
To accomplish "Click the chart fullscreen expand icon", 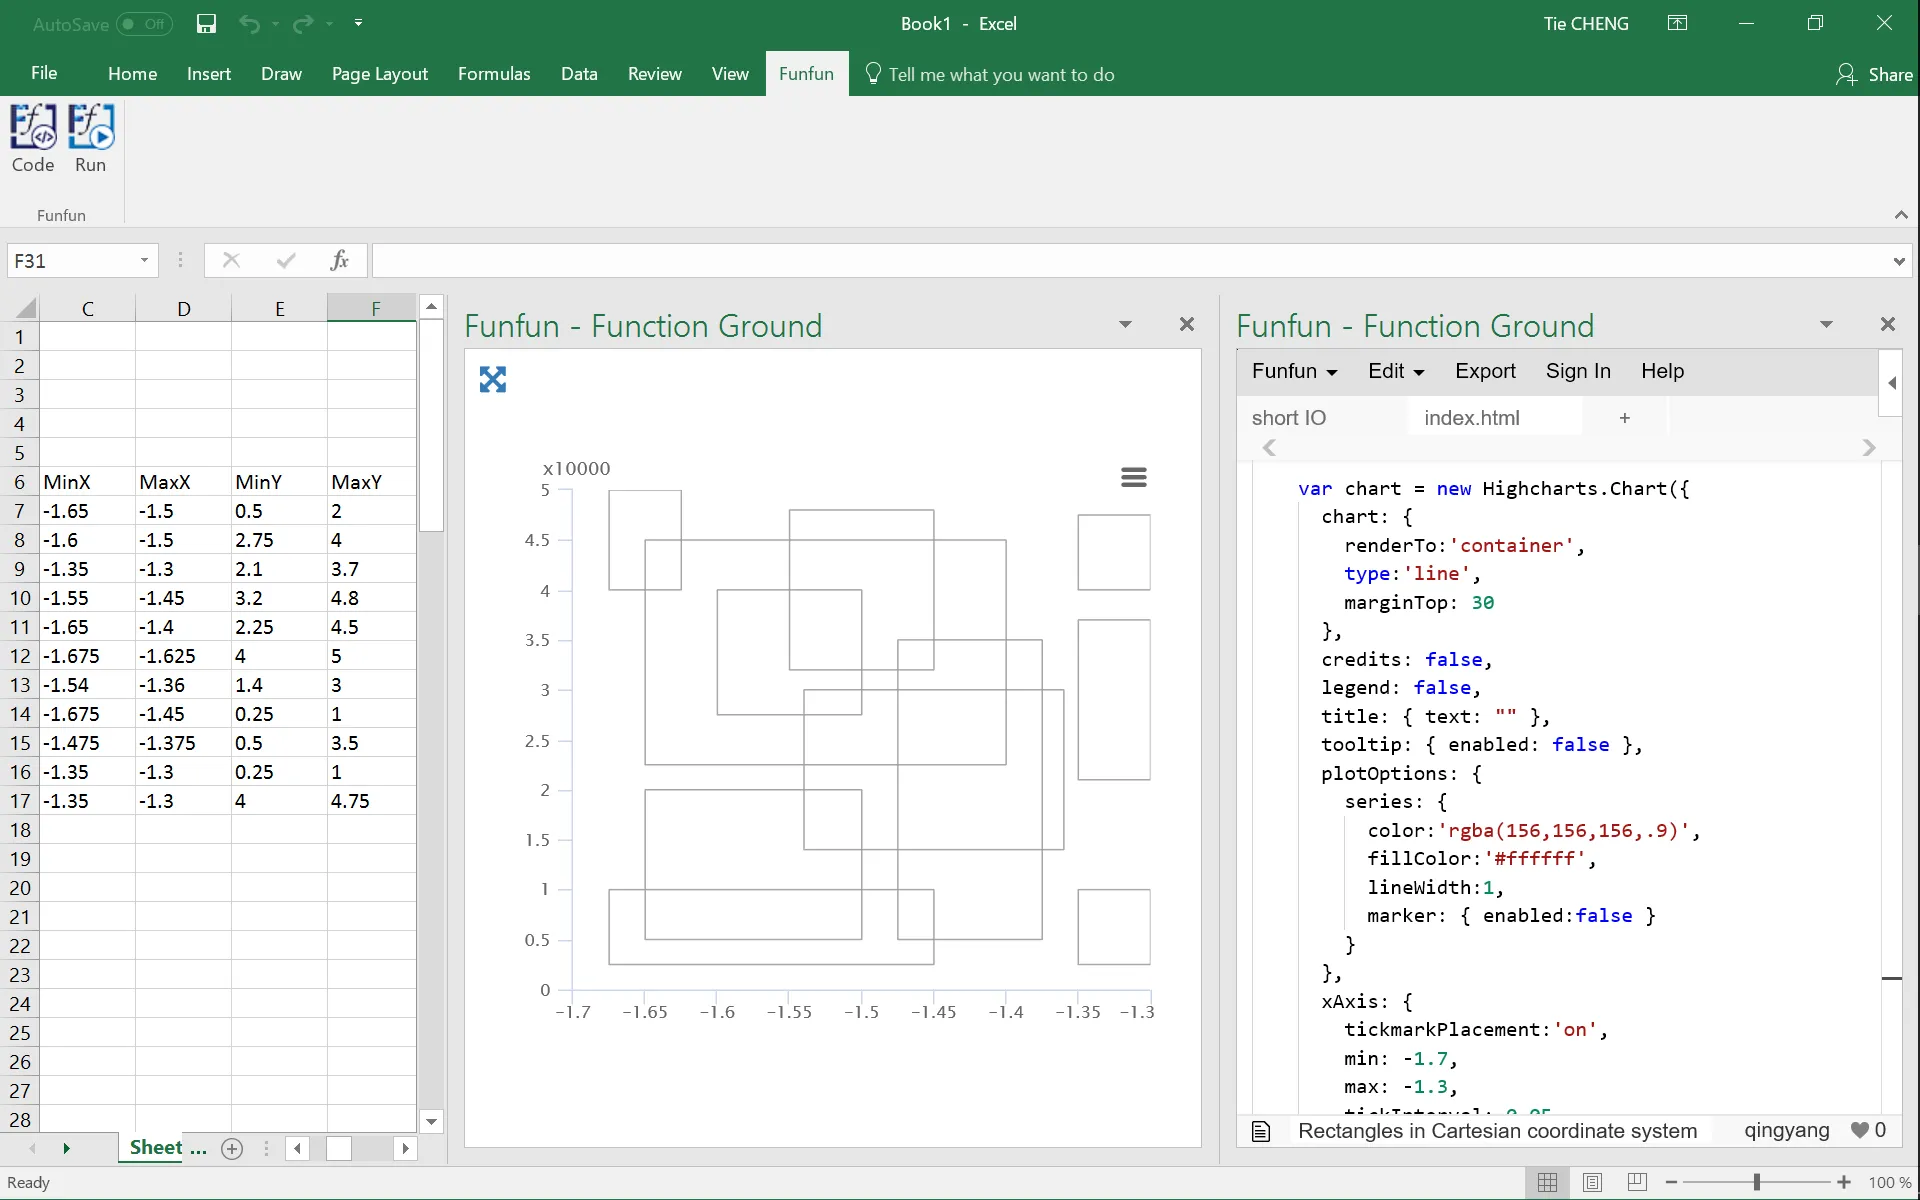I will 493,379.
